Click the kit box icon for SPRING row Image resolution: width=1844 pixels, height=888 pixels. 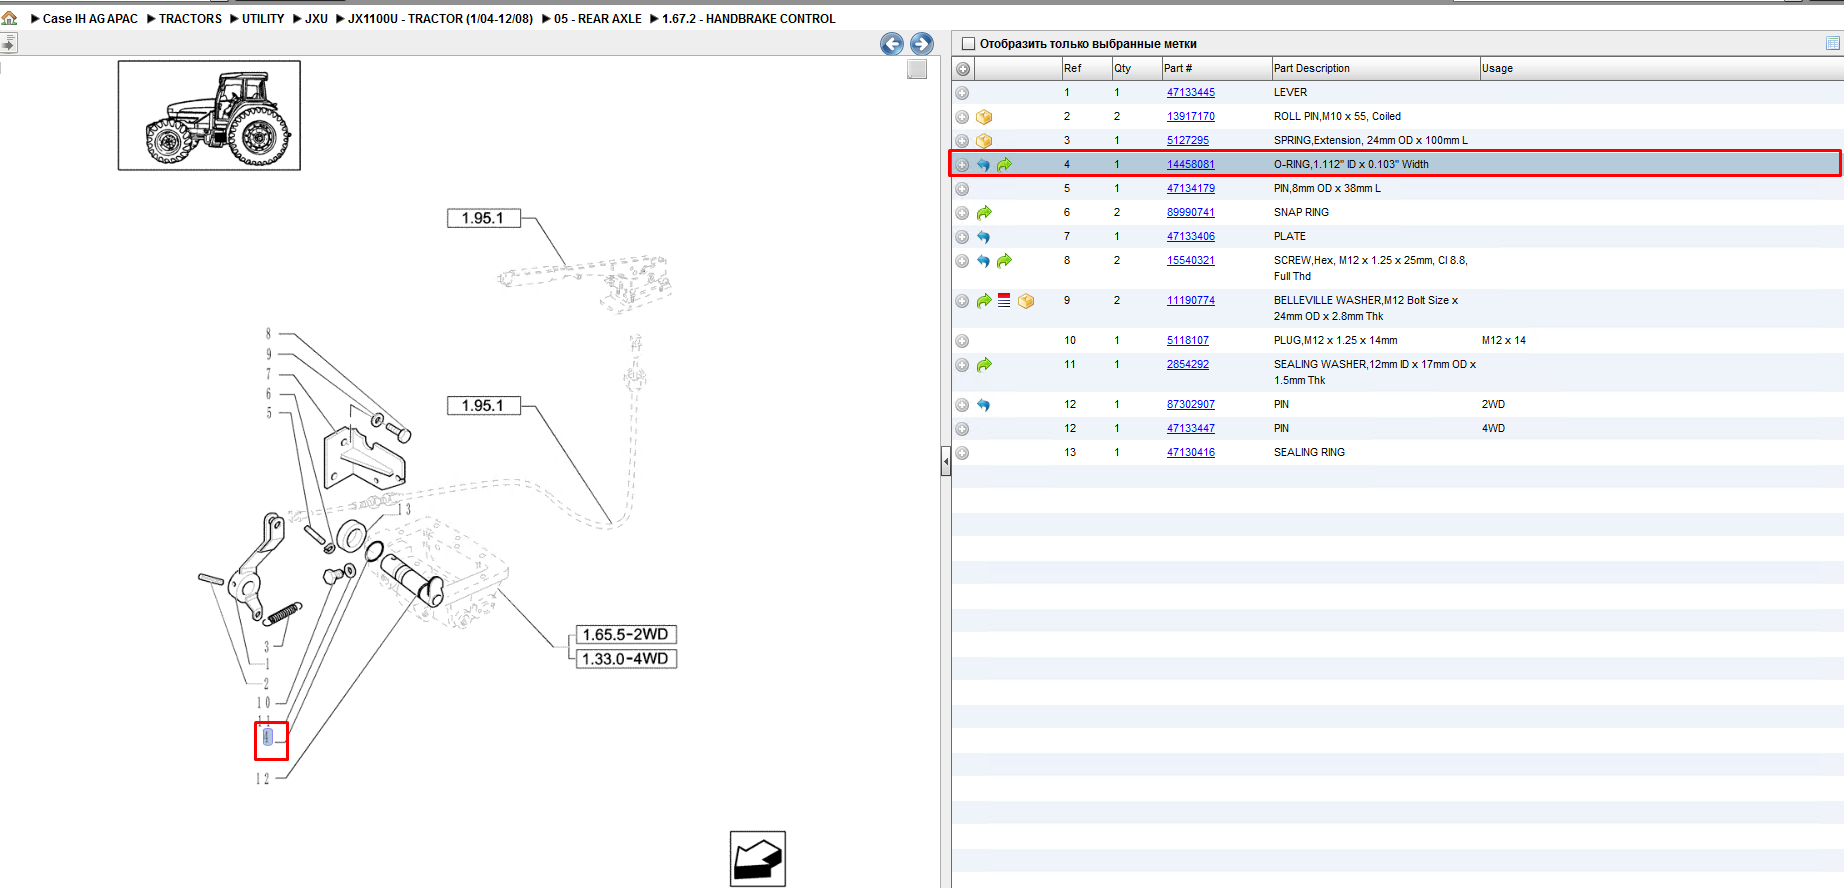point(984,141)
